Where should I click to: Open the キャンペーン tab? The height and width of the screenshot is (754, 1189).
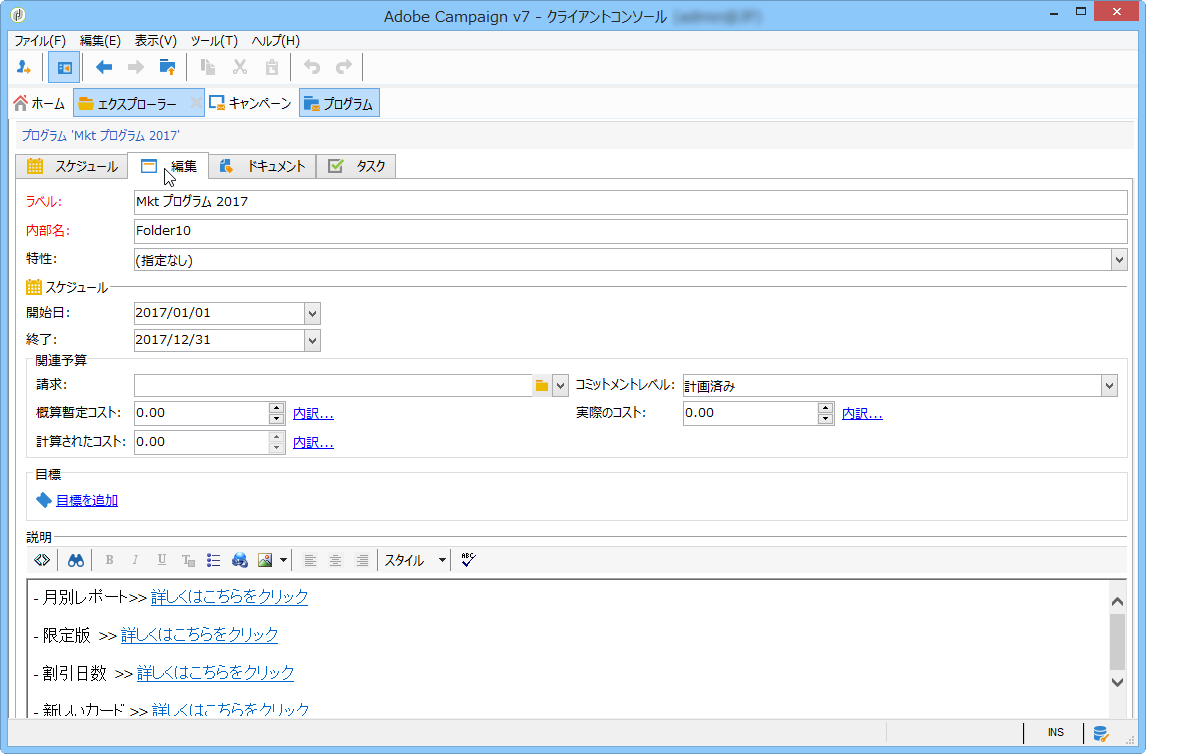point(250,103)
